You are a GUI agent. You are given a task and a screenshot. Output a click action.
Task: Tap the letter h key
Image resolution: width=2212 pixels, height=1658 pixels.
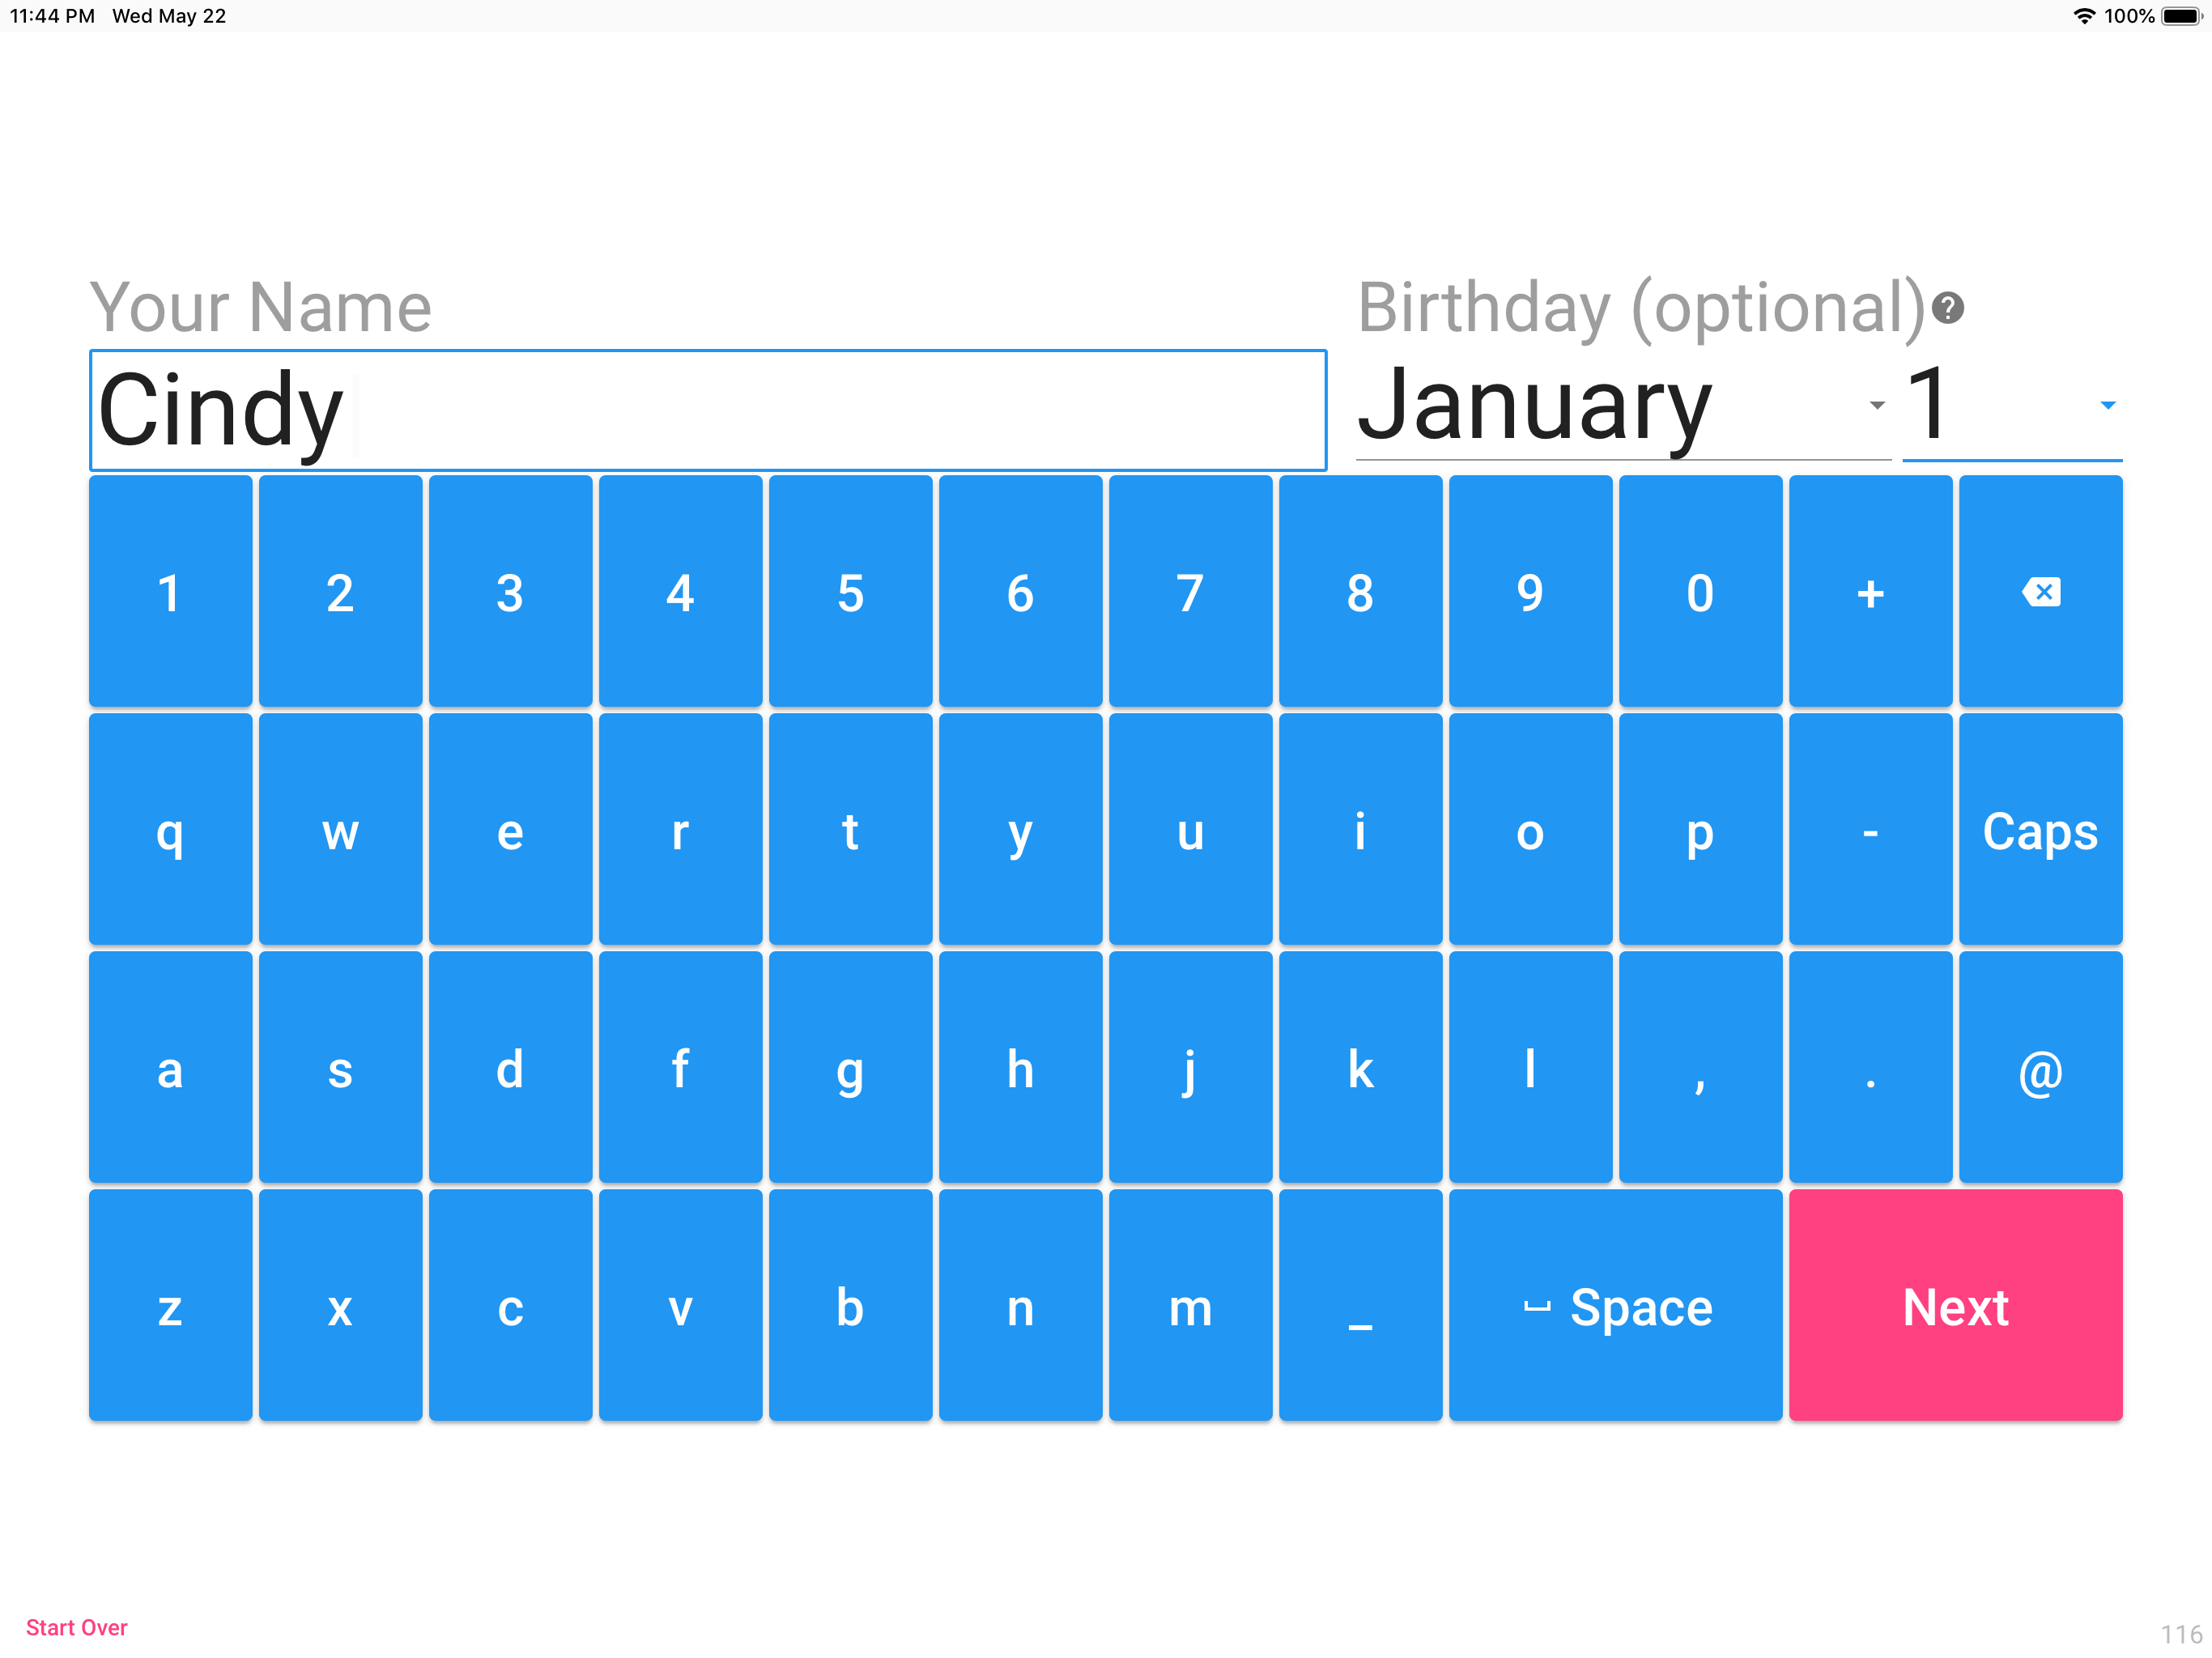[1020, 1068]
